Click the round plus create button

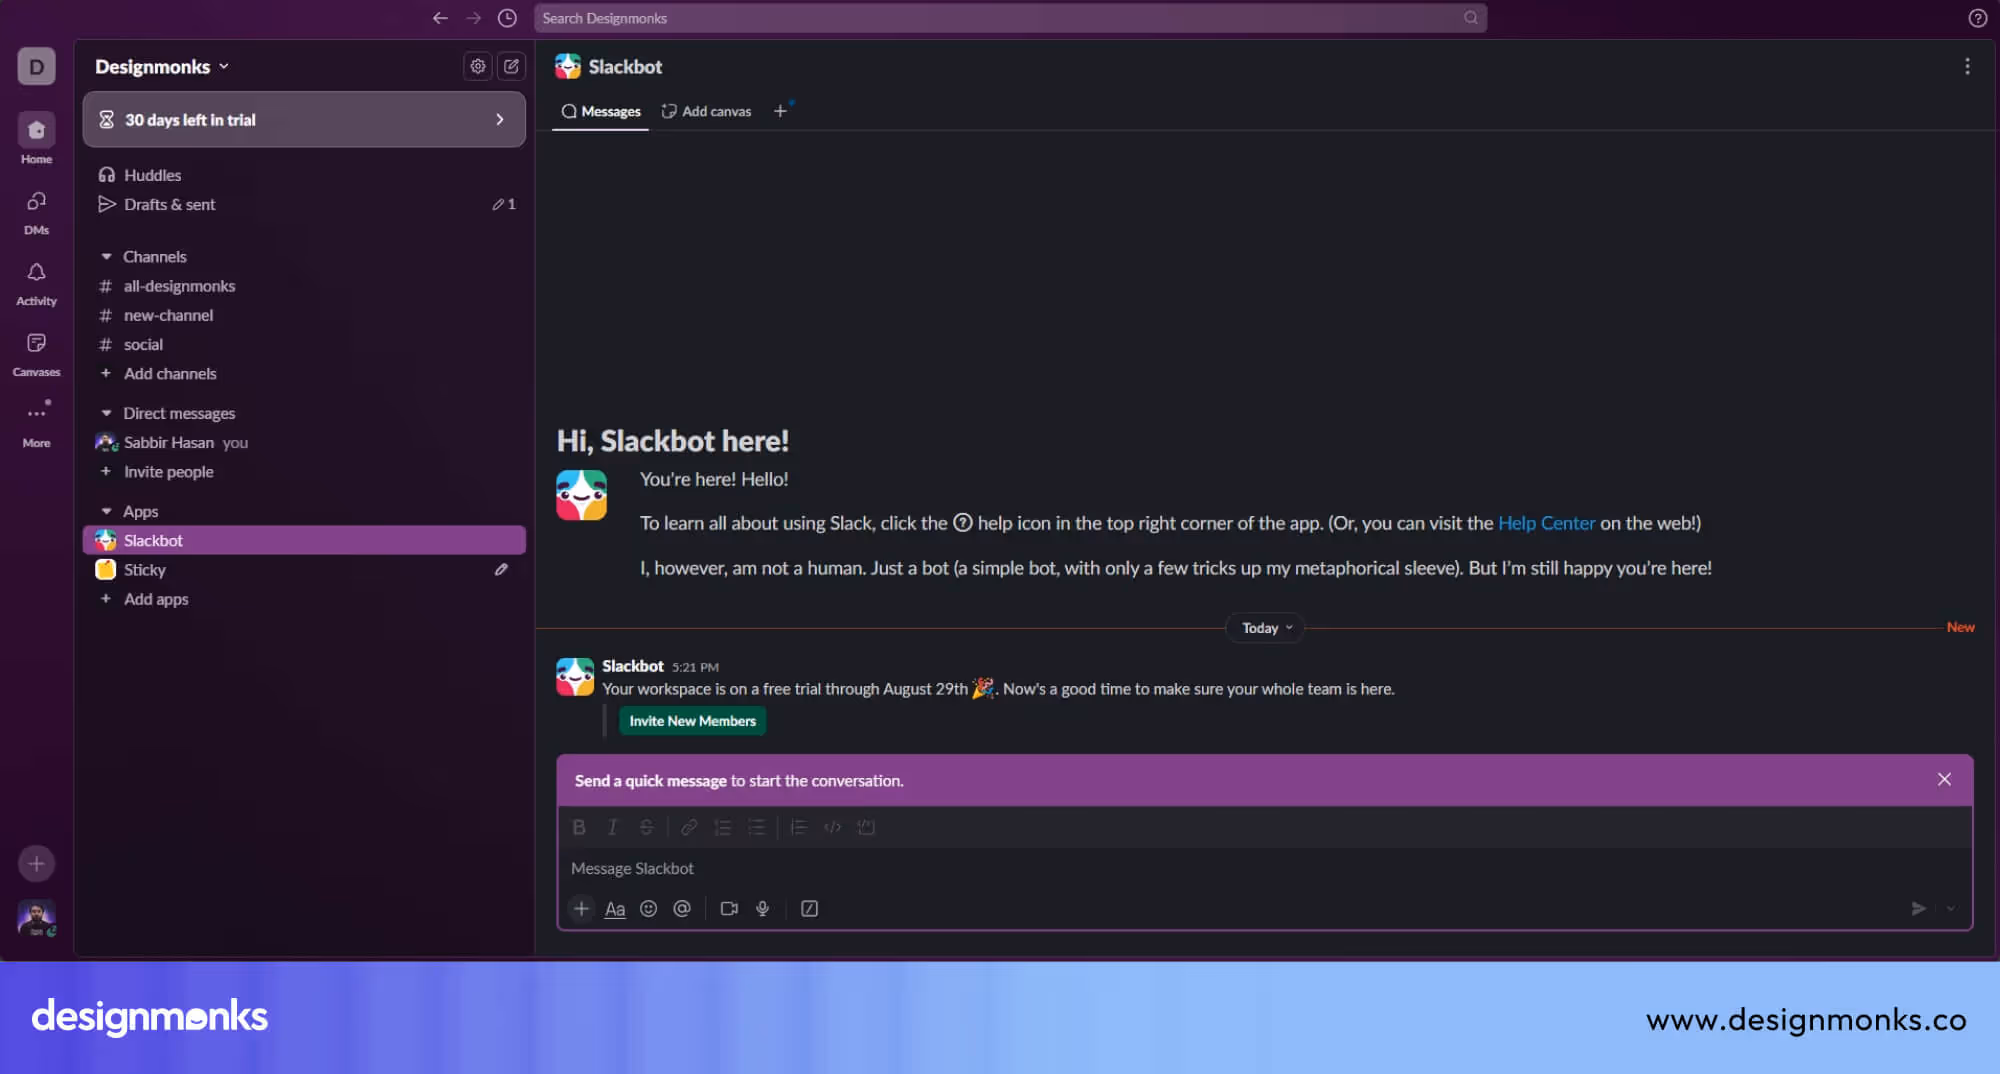tap(36, 863)
